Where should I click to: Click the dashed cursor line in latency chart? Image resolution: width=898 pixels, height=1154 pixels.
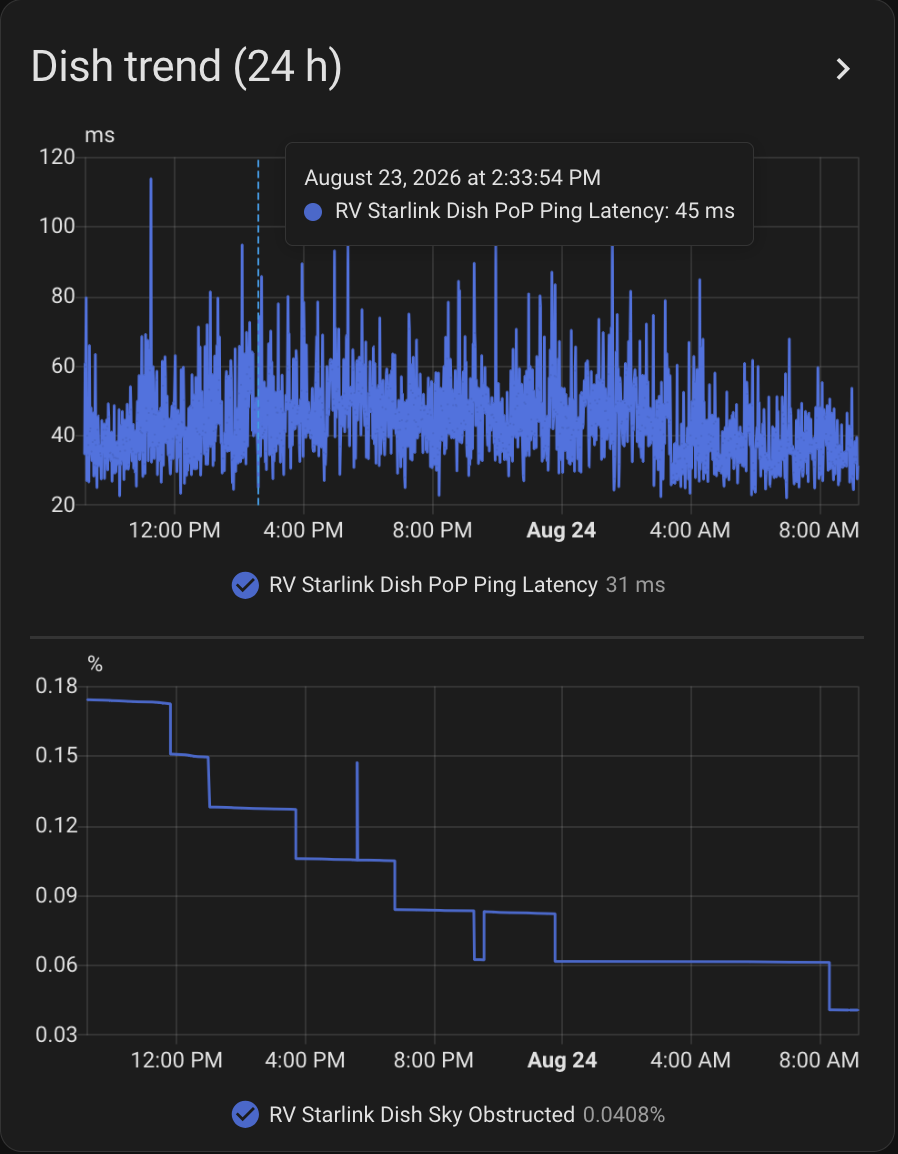click(x=258, y=331)
